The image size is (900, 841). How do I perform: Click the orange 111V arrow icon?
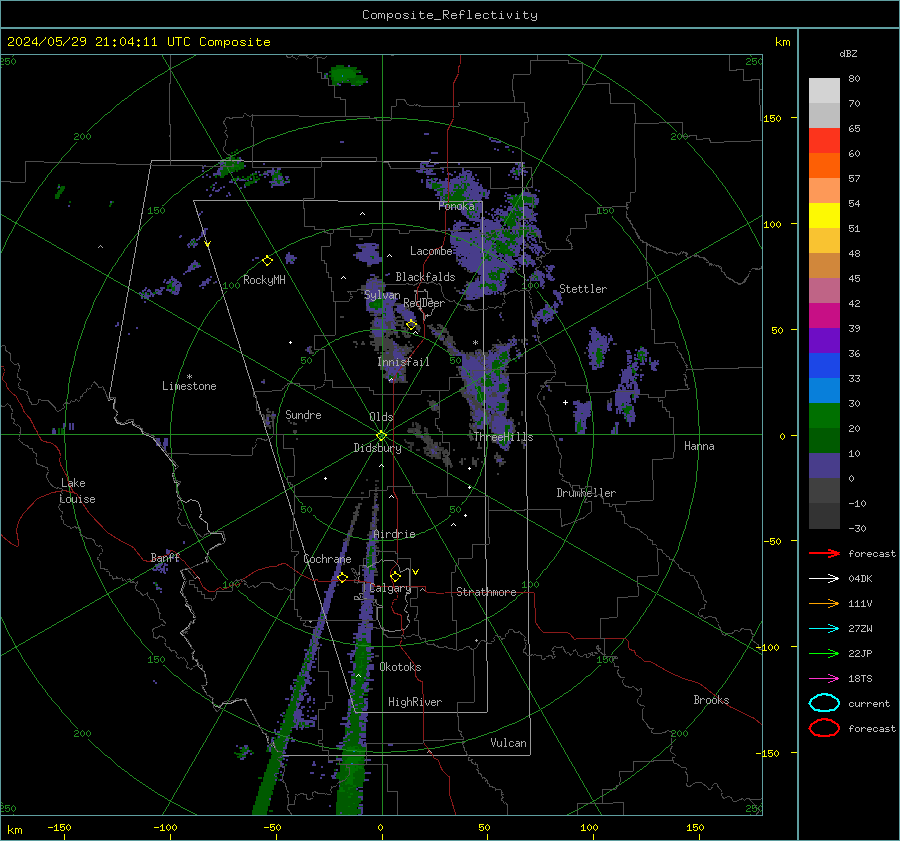point(824,603)
